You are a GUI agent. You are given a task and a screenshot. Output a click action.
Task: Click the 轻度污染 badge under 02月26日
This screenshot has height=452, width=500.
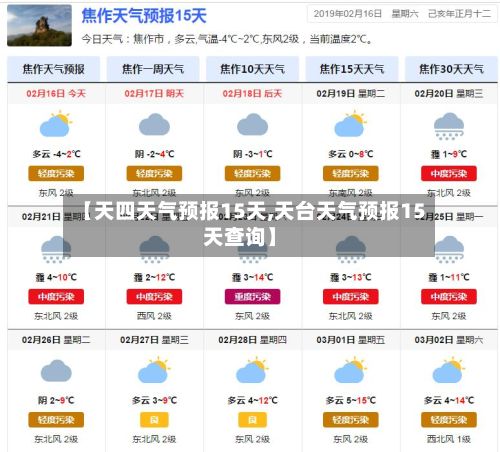[56, 420]
